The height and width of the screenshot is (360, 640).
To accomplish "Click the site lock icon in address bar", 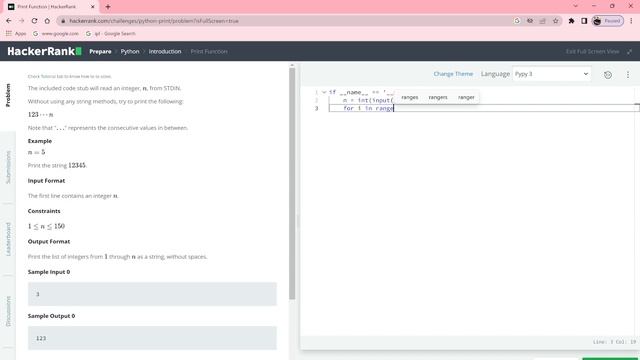I will (x=63, y=21).
